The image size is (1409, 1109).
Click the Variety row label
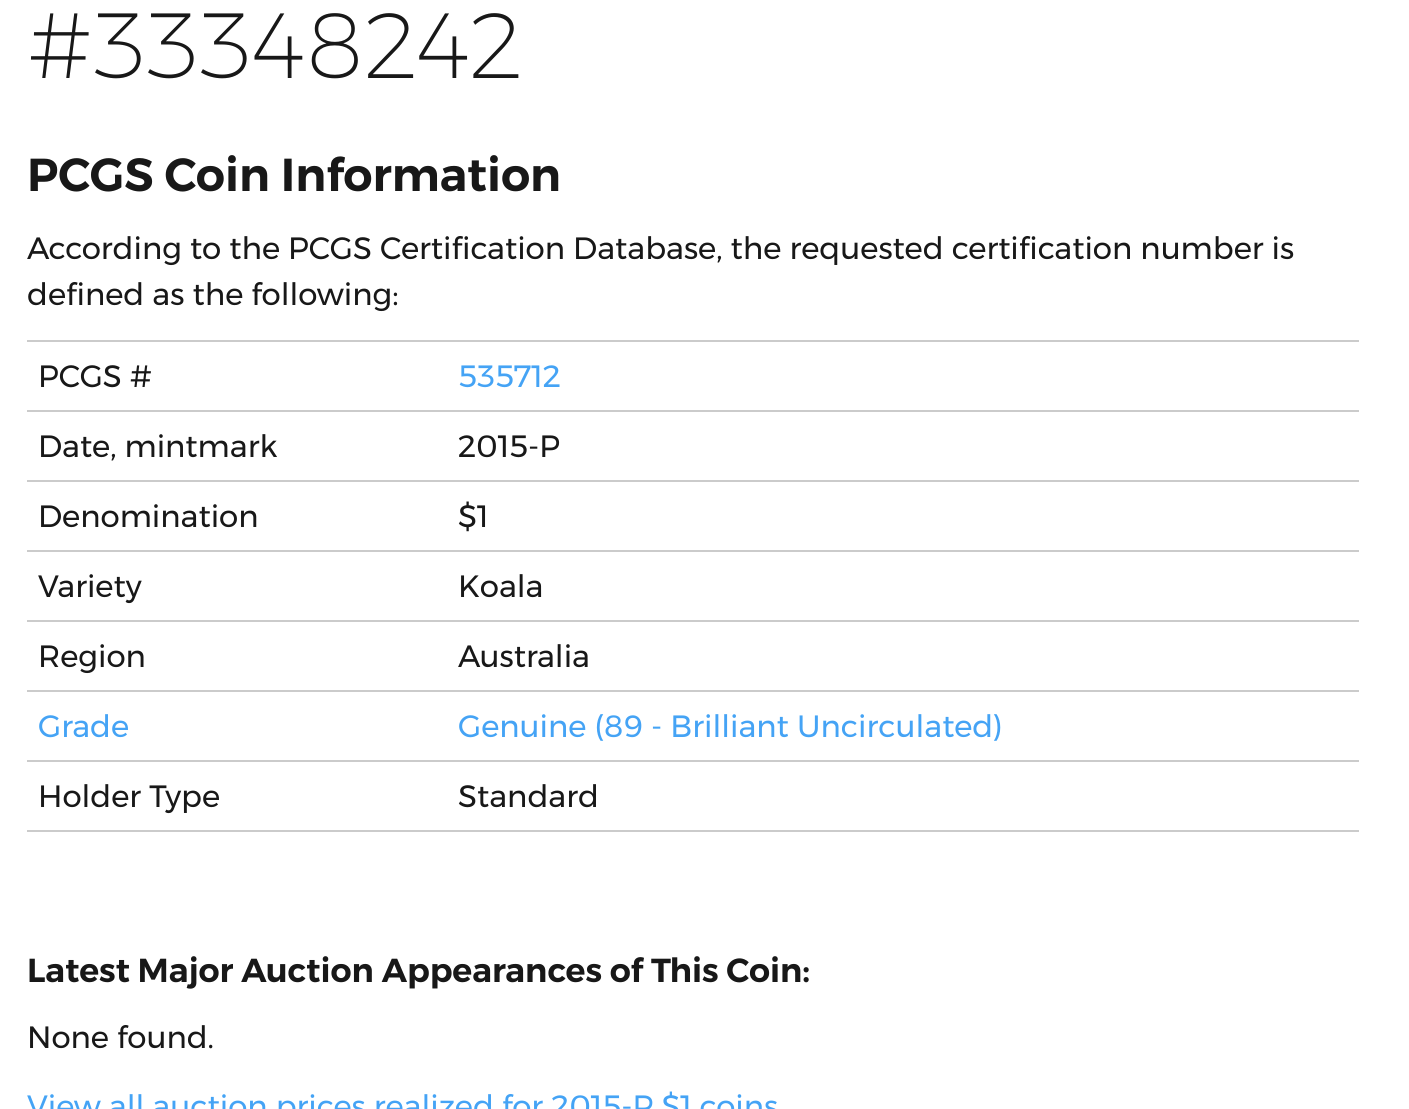pos(90,587)
